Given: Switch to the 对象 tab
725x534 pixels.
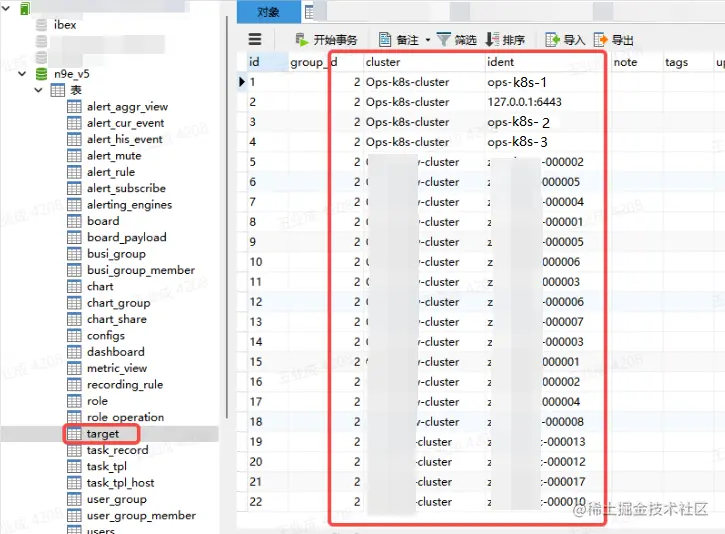Looking at the screenshot, I should click(x=269, y=12).
